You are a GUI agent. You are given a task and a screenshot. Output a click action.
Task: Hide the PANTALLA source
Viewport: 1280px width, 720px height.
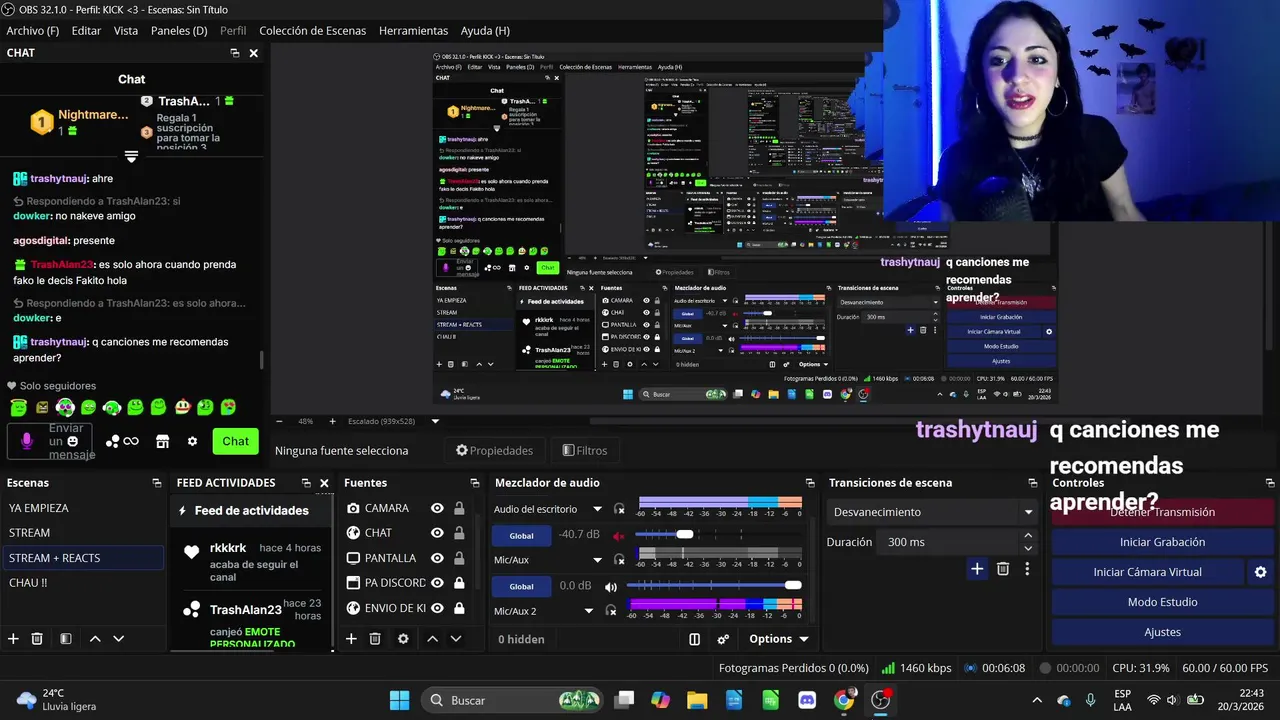[x=437, y=558]
